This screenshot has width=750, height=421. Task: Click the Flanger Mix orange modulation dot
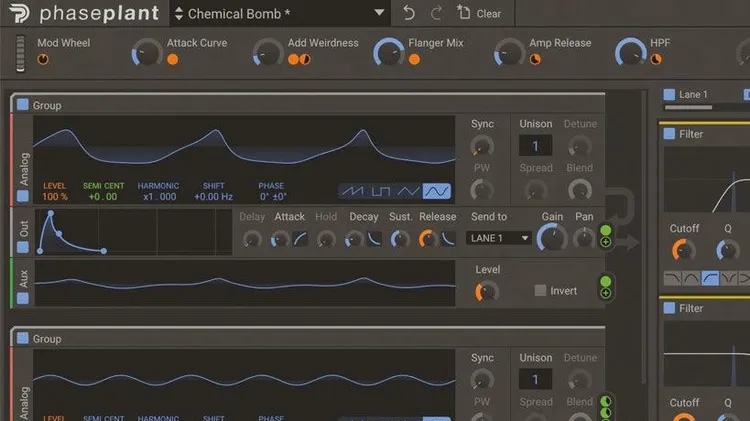(414, 59)
